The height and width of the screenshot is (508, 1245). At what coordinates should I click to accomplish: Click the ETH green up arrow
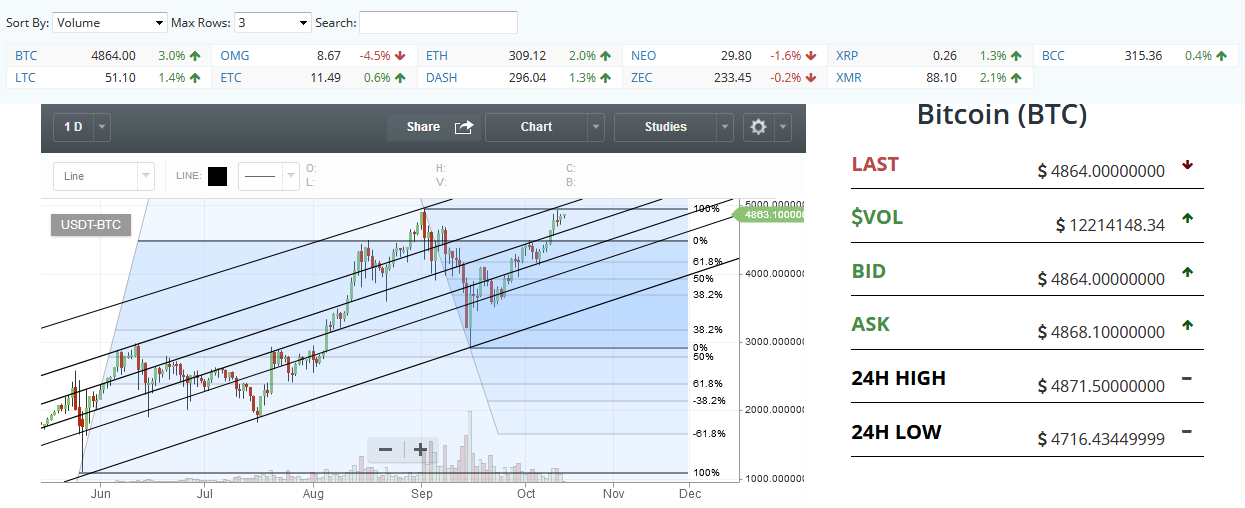(x=605, y=56)
